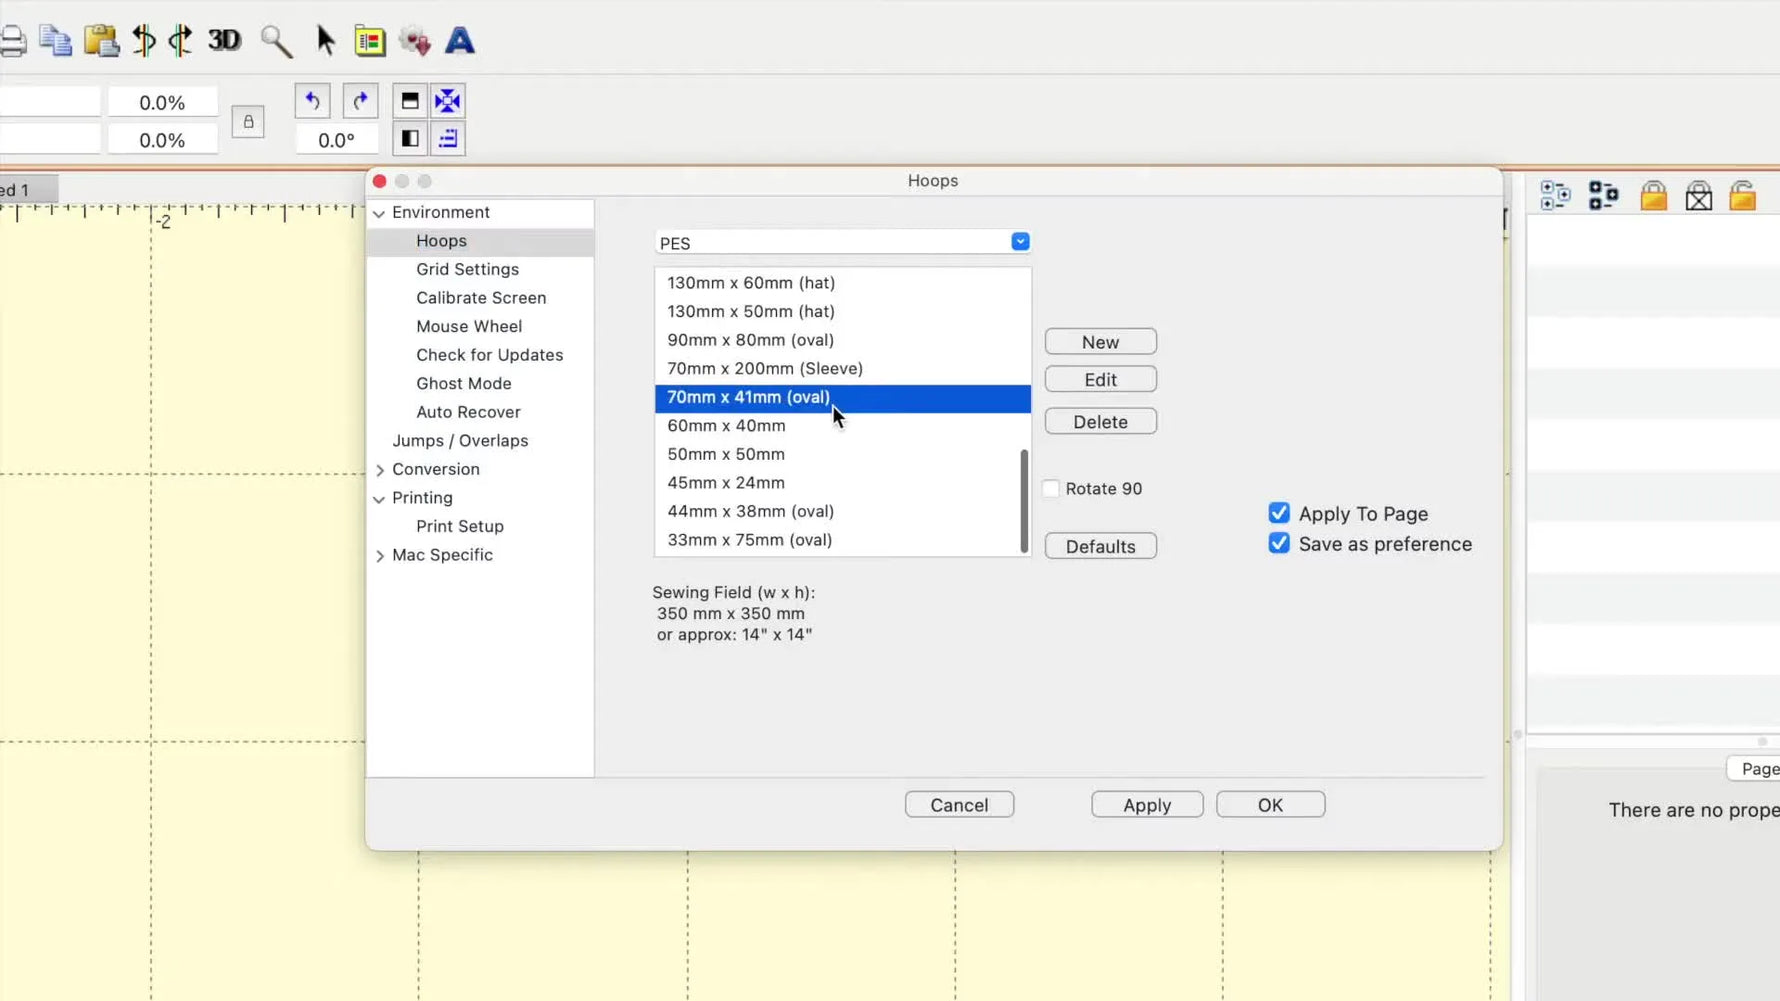Click the rotate right arrow icon
1780x1001 pixels.
tap(360, 101)
